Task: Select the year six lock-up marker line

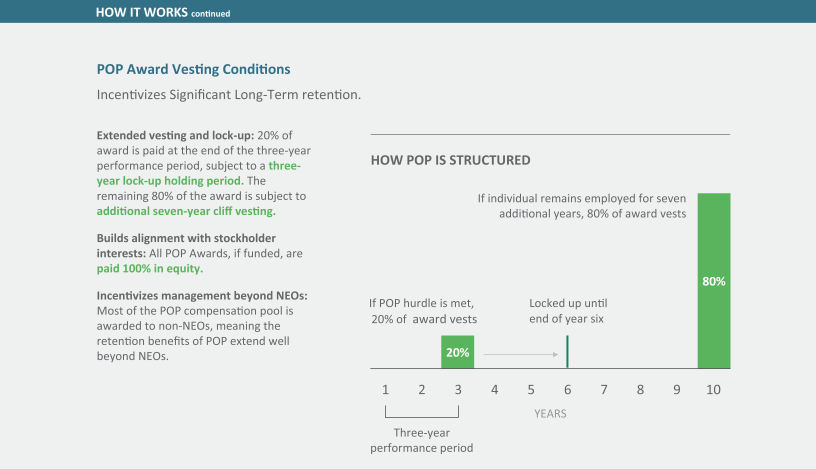Action: pyautogui.click(x=567, y=352)
